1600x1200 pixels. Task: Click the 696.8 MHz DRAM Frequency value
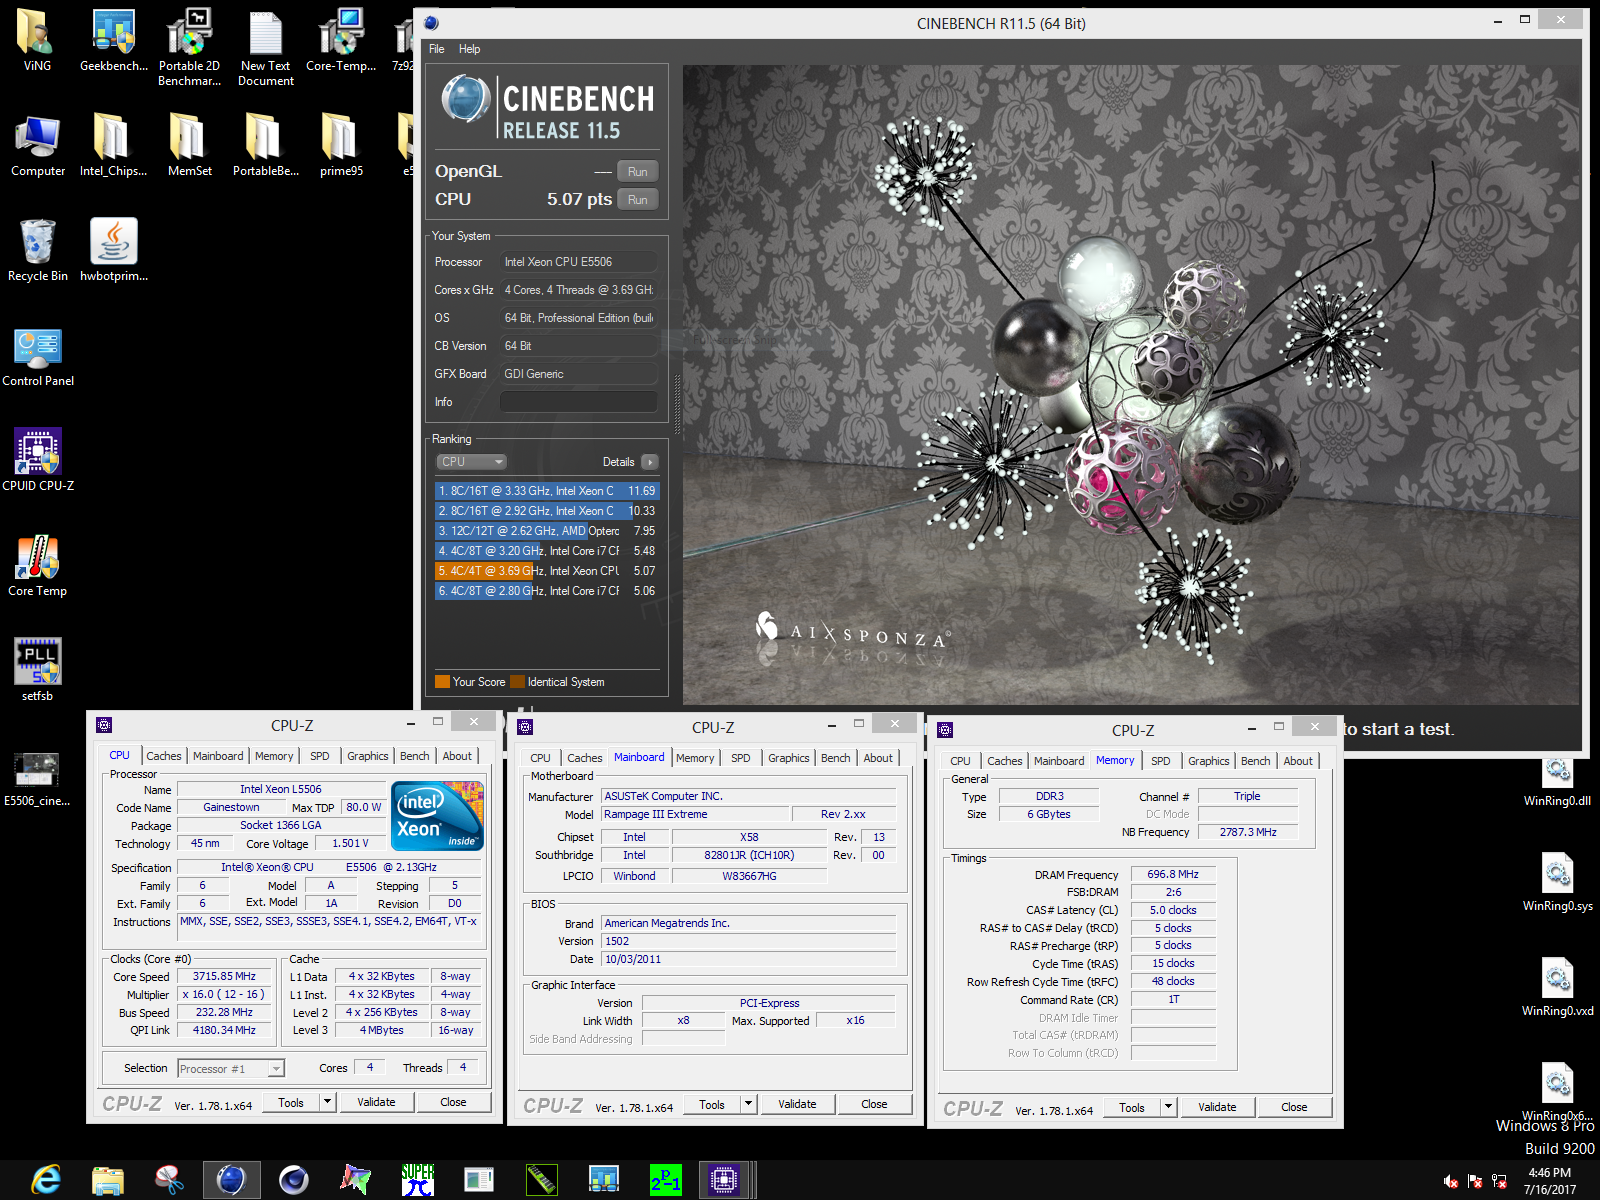[x=1173, y=874]
